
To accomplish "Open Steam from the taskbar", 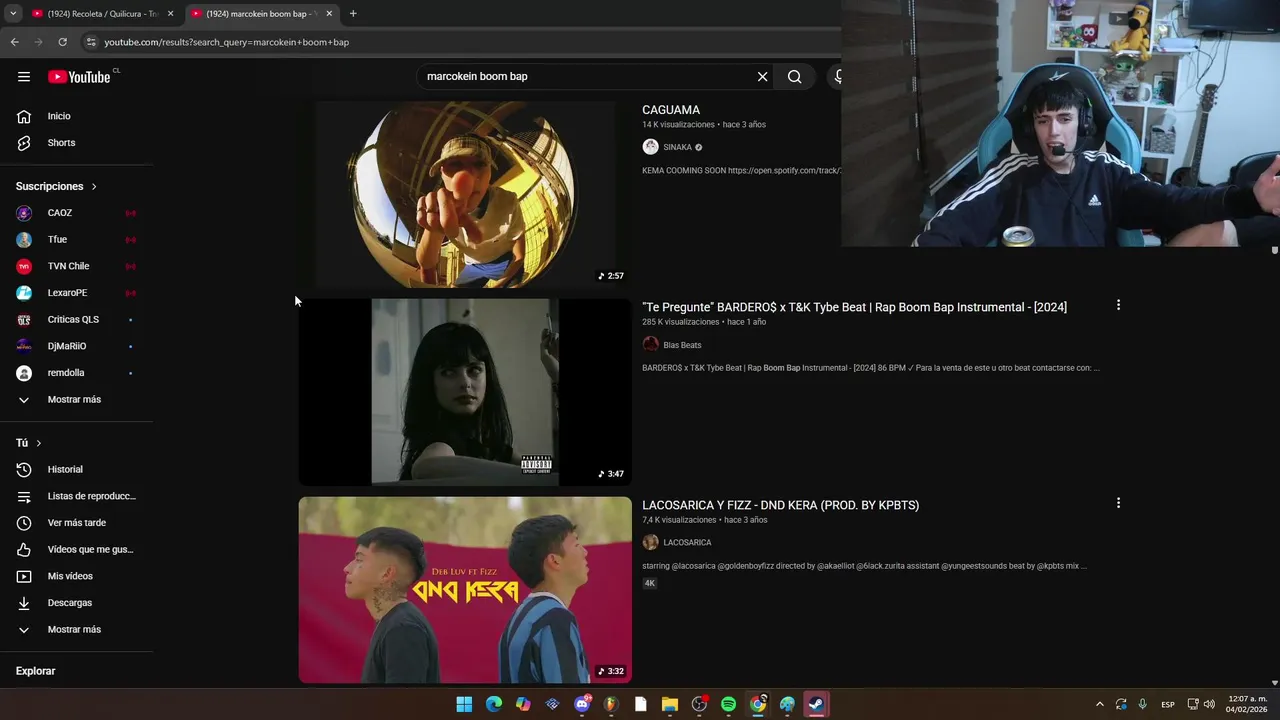I will point(816,704).
